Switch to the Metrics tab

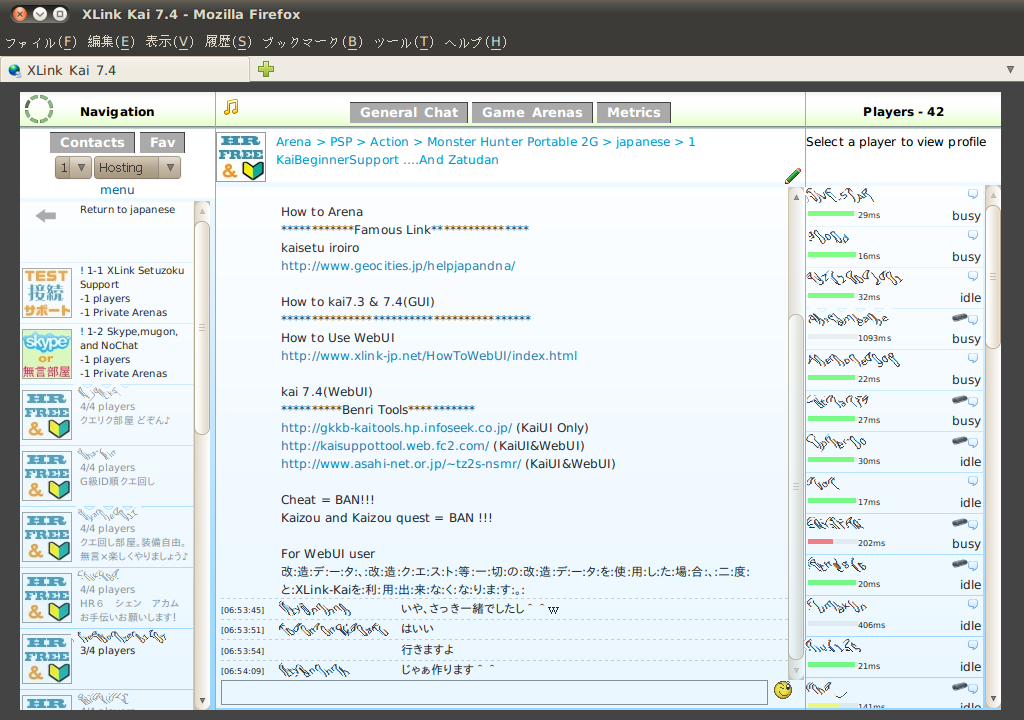pos(634,112)
